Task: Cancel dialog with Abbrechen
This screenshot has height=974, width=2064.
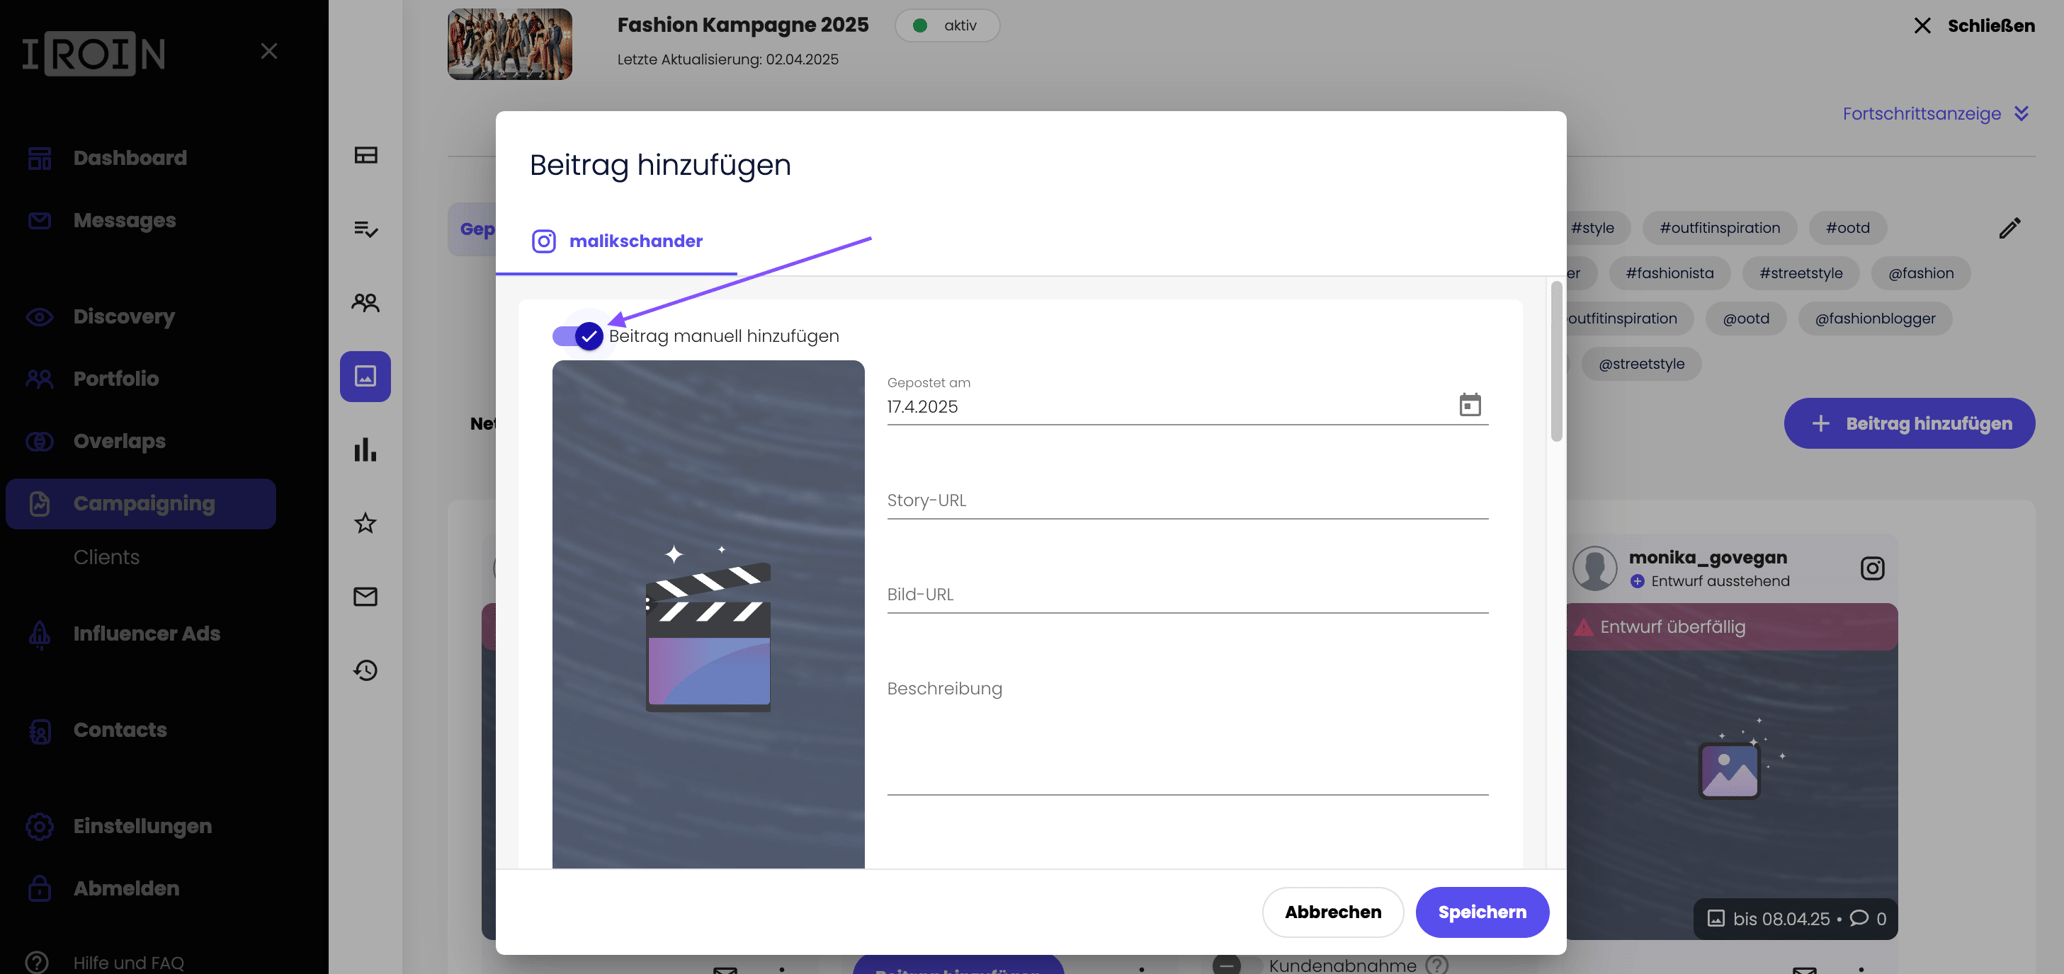Action: (1333, 912)
